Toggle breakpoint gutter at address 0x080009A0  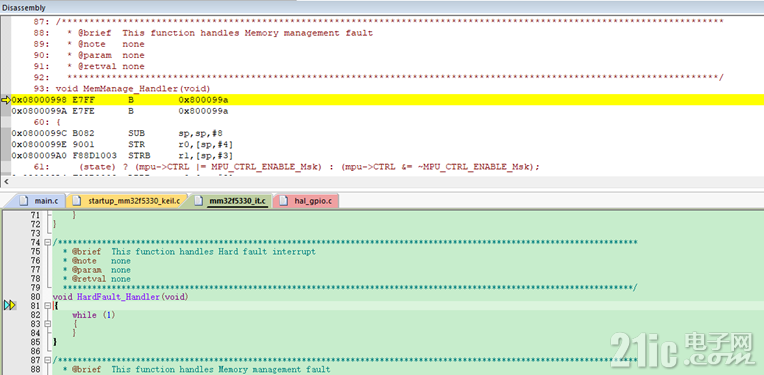(6, 155)
